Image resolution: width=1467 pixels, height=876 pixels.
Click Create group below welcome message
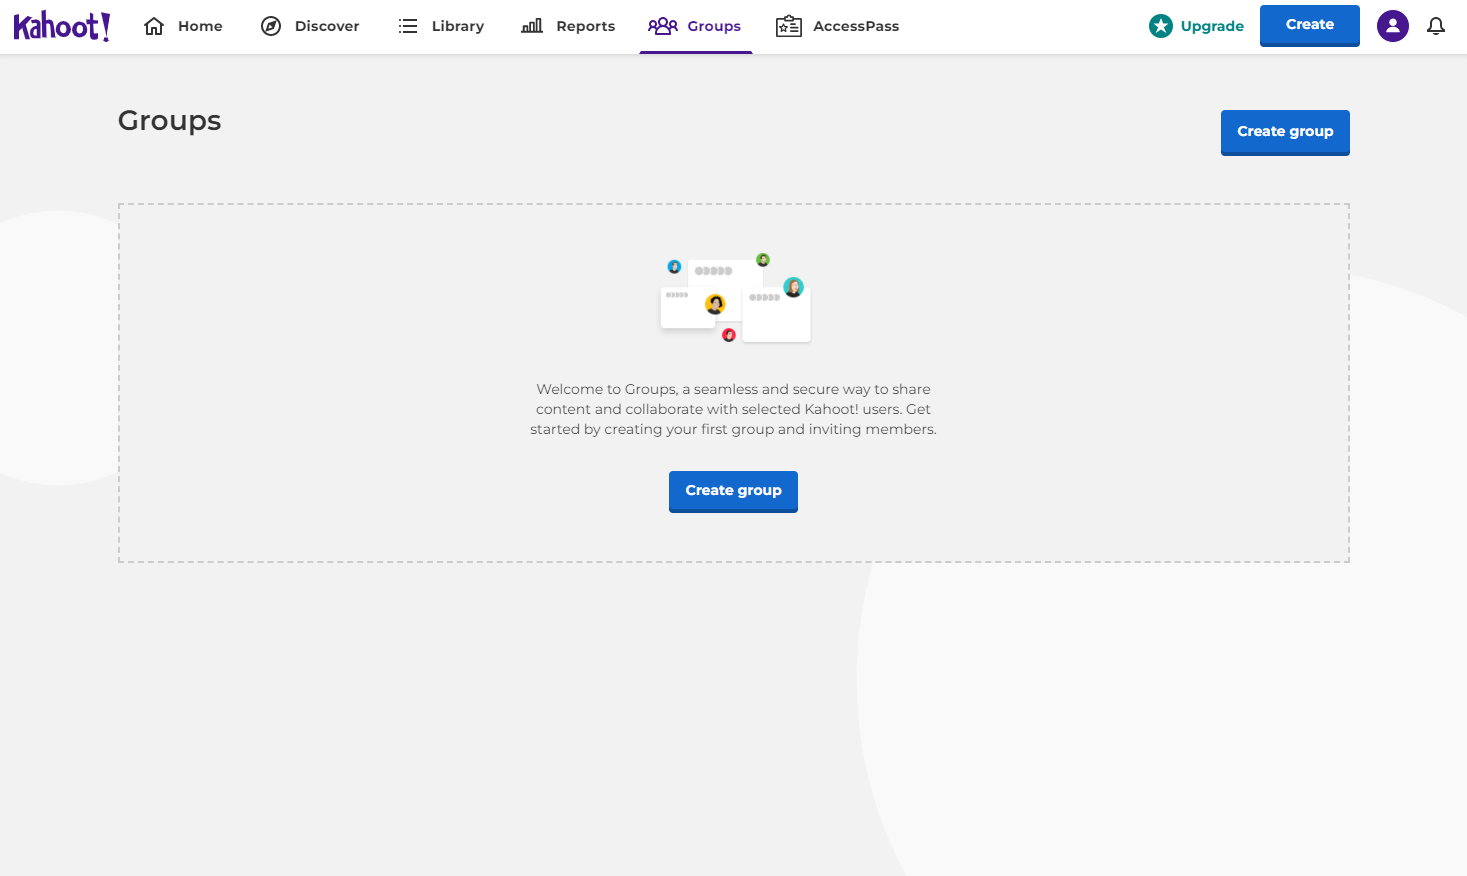(x=733, y=491)
